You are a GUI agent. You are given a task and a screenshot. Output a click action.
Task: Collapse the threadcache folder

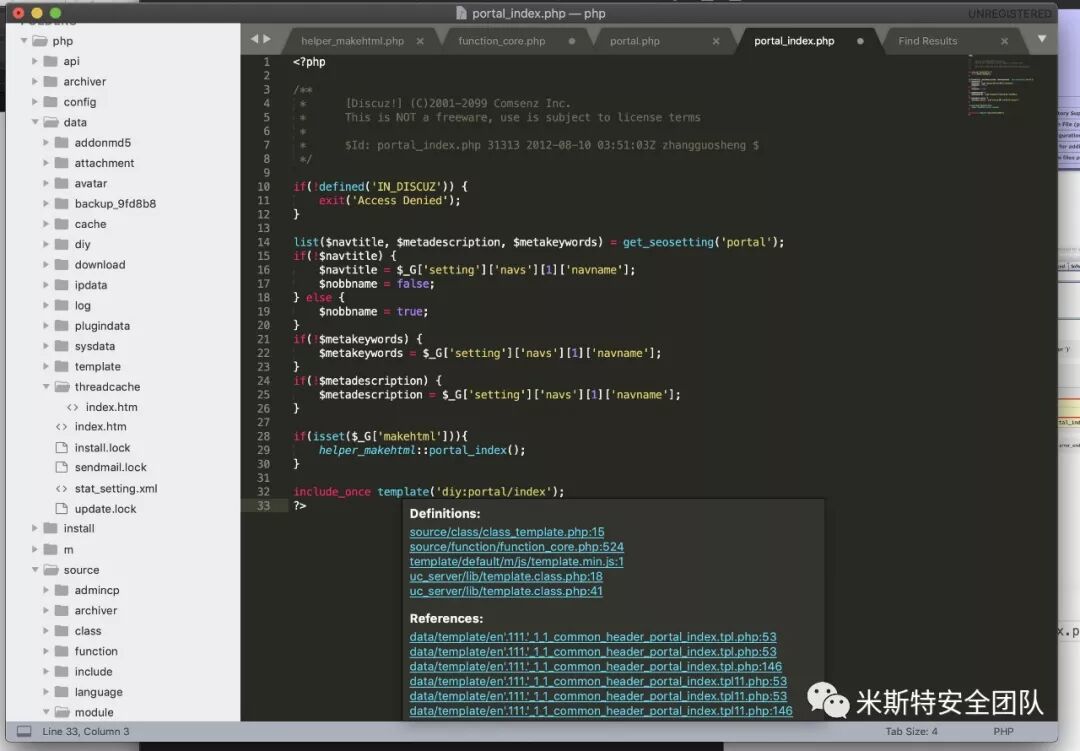point(45,387)
